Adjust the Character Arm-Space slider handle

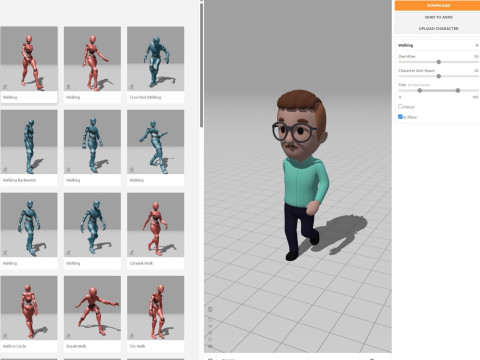point(439,76)
